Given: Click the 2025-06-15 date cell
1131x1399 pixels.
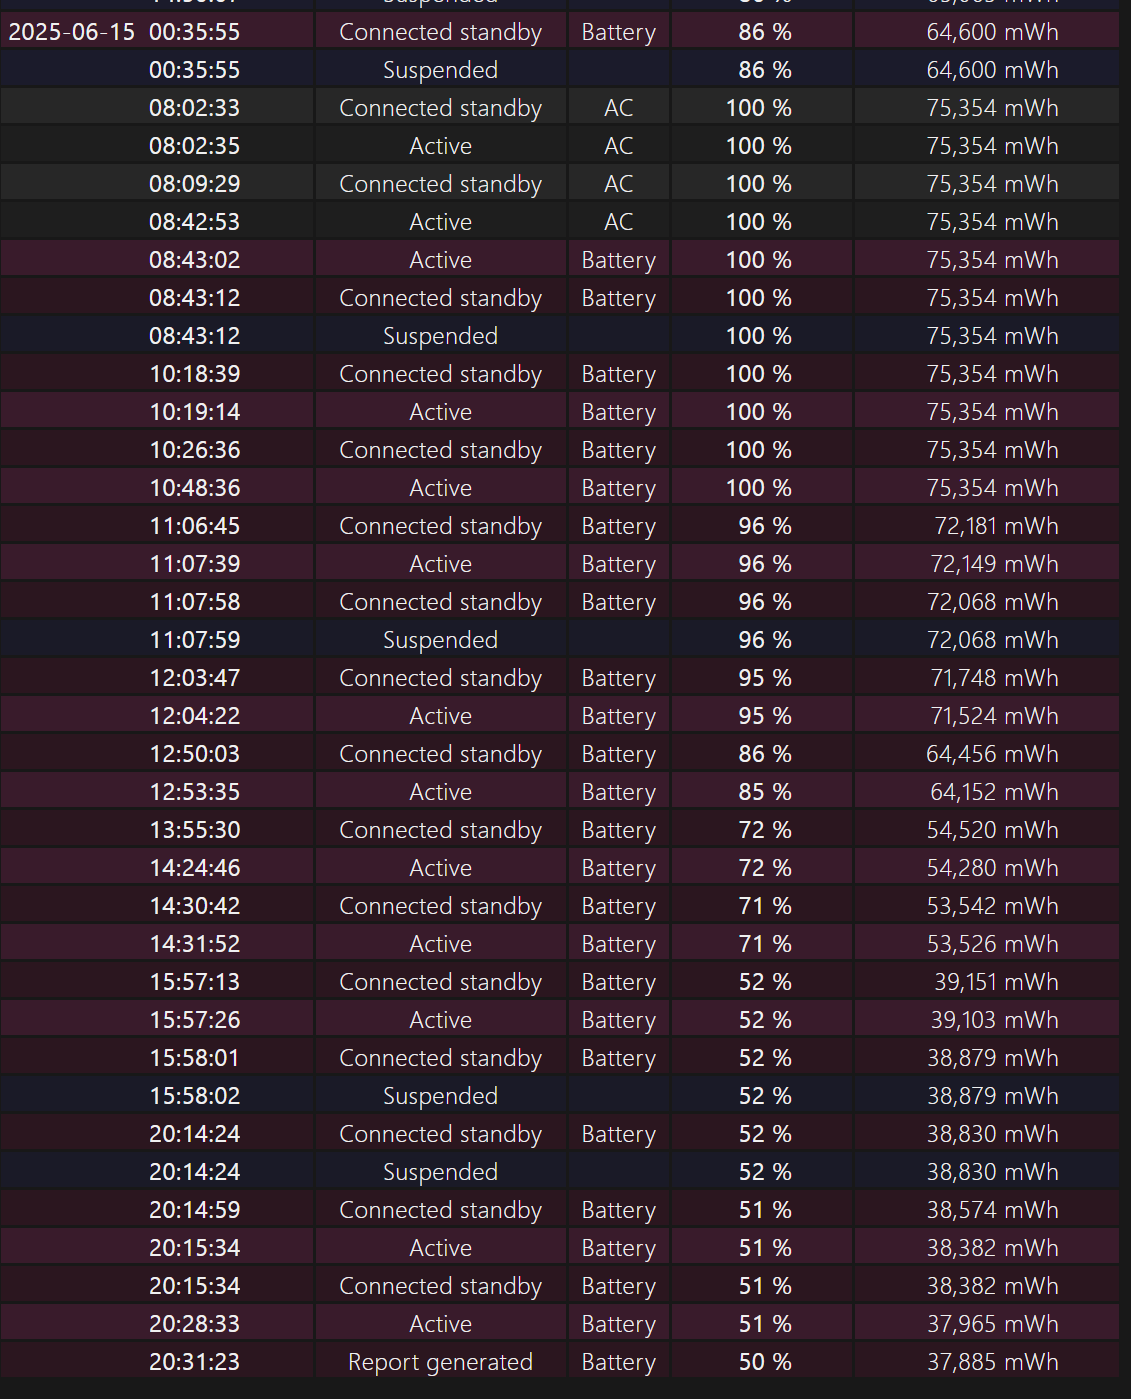Looking at the screenshot, I should point(71,32).
